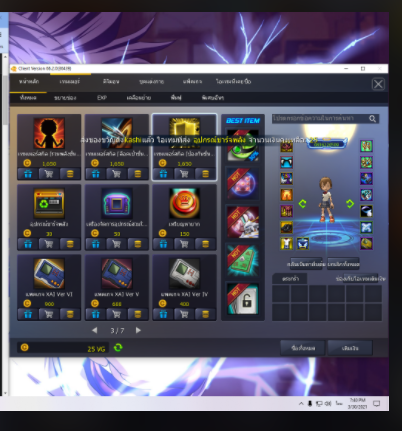402x431 pixels.
Task: Go to the next shop page arrow
Action: [138, 330]
